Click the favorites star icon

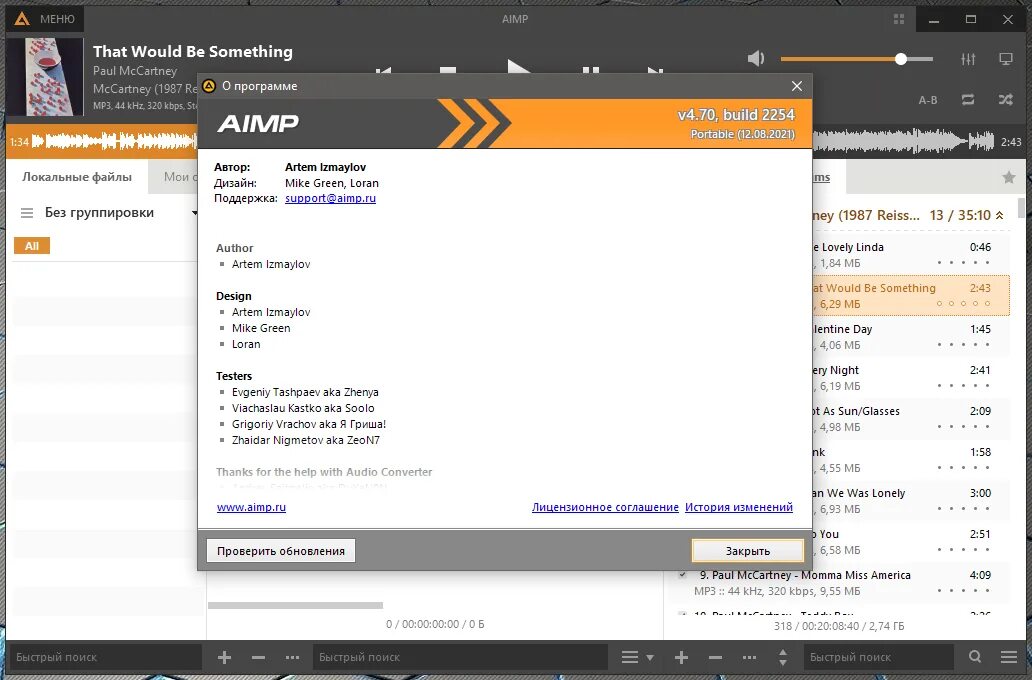point(1009,177)
